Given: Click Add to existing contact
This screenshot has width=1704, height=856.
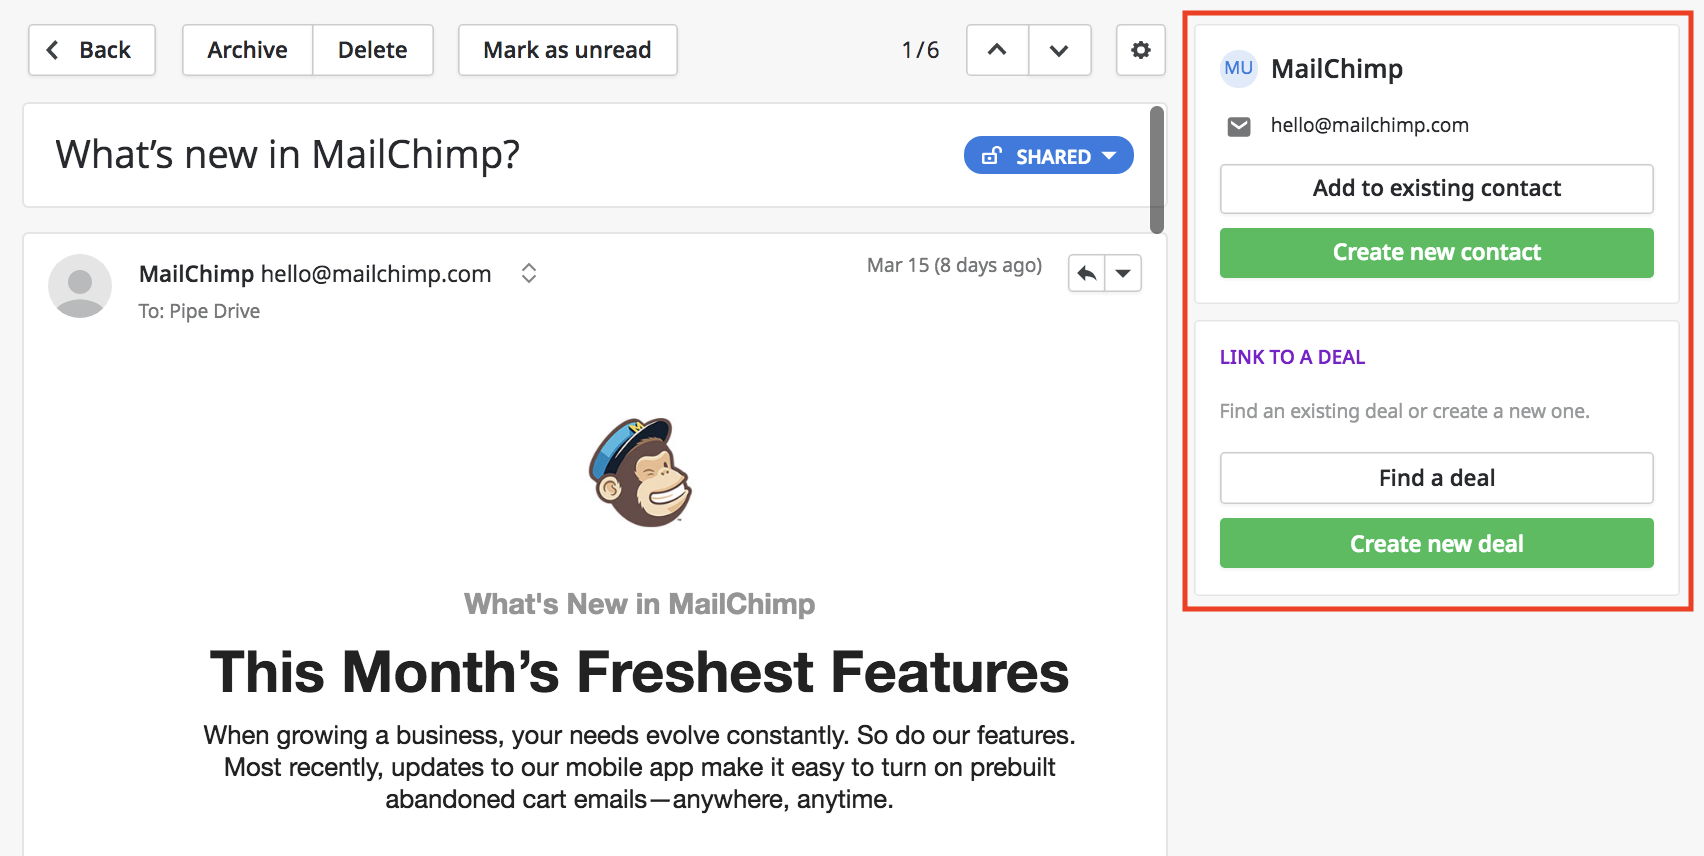Looking at the screenshot, I should pyautogui.click(x=1436, y=189).
